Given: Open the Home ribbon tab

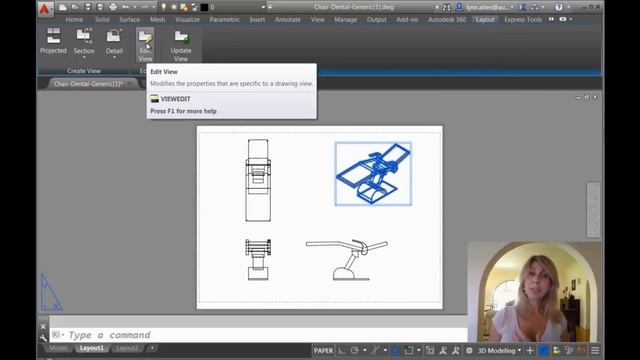Looking at the screenshot, I should 74,20.
